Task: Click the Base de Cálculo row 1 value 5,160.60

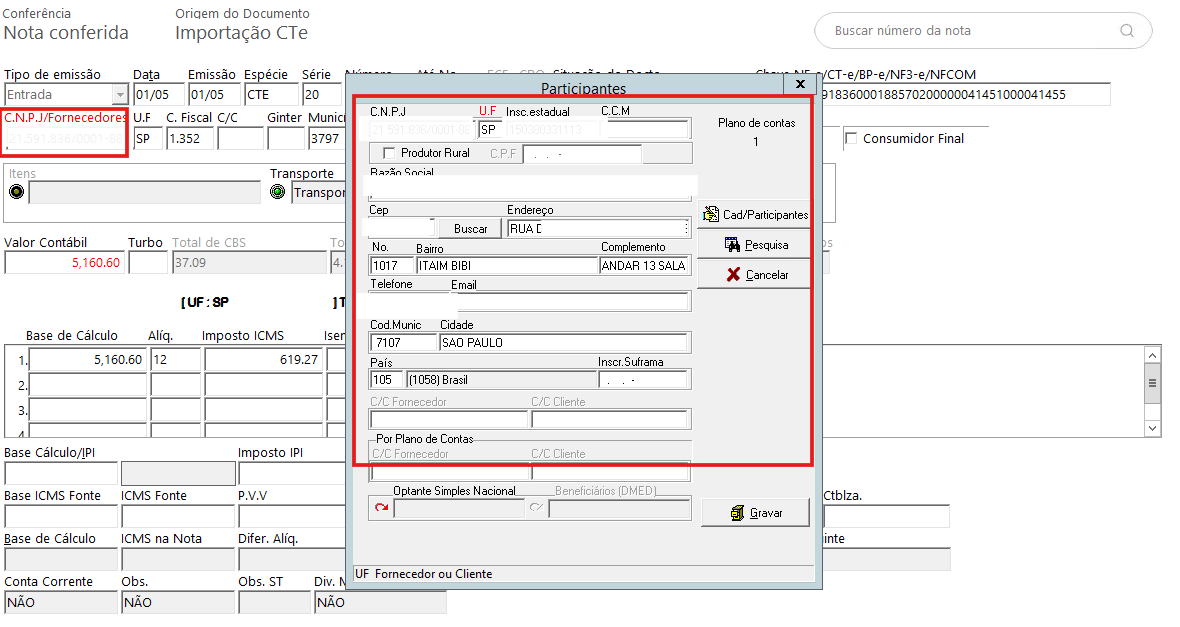Action: 87,360
